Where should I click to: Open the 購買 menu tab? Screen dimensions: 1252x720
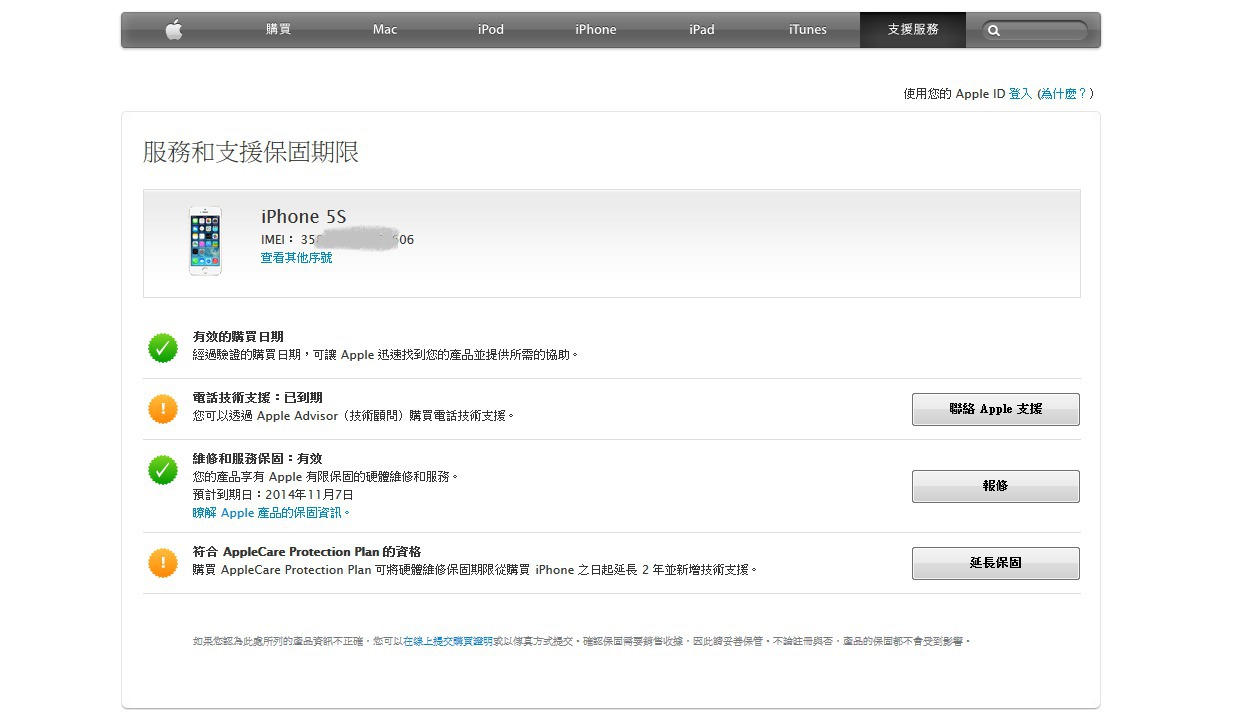click(278, 30)
